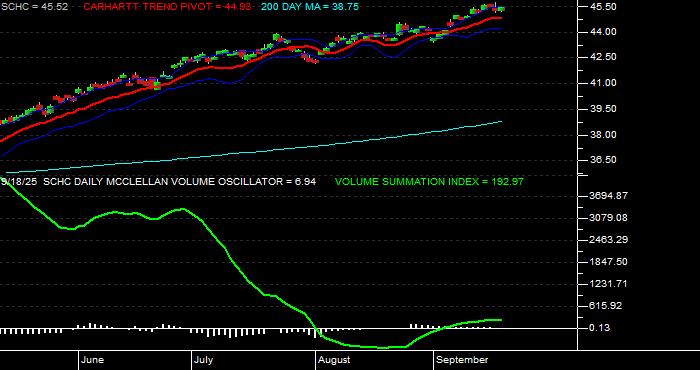Image resolution: width=700 pixels, height=370 pixels.
Task: Click the 0.13 zero-line axis value
Action: click(600, 328)
